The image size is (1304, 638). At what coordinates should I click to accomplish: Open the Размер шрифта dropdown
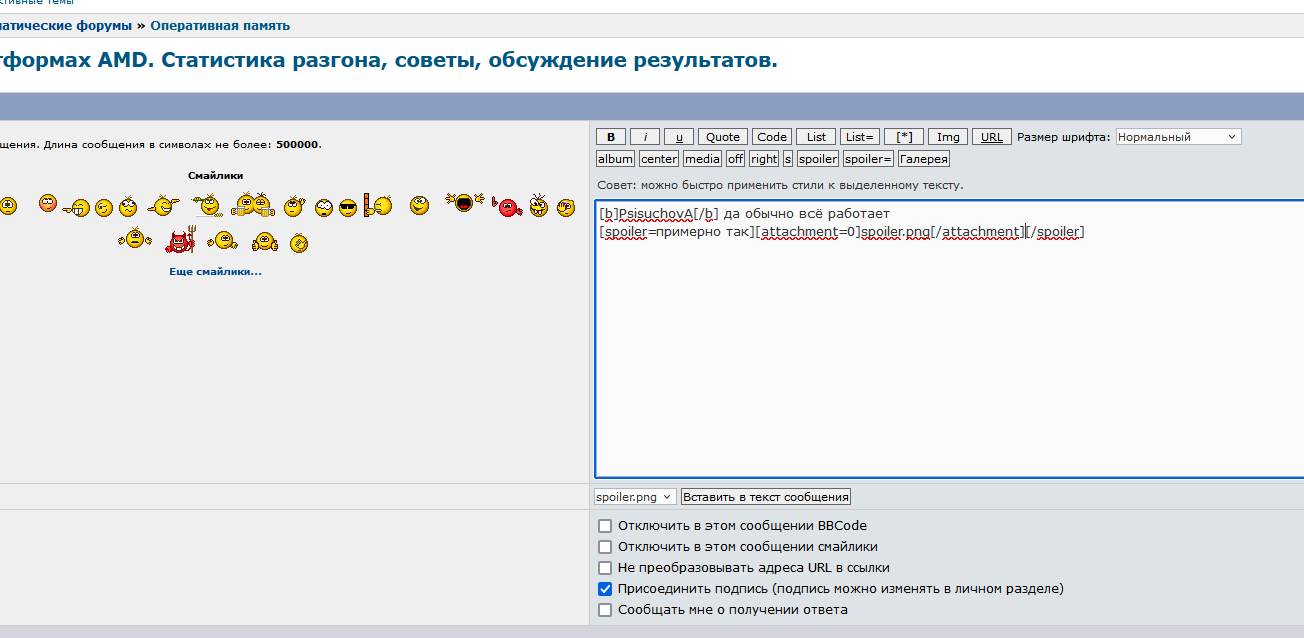point(1179,137)
